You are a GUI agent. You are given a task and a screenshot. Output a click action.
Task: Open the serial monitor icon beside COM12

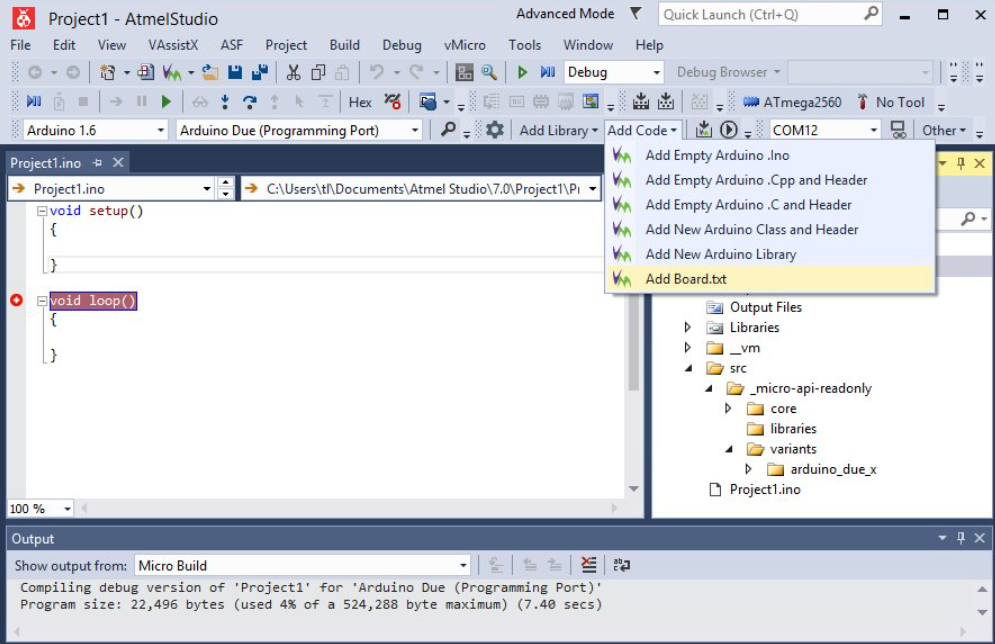pyautogui.click(x=898, y=130)
